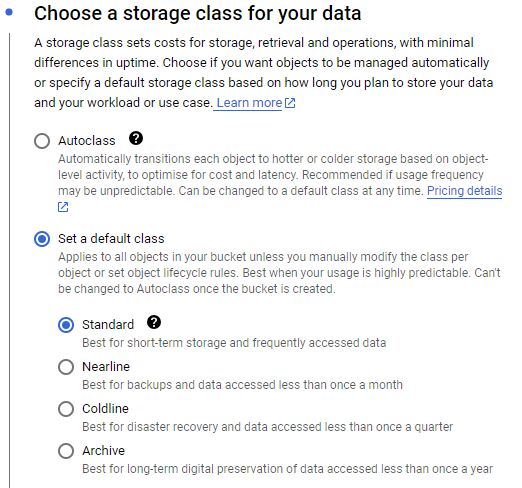522x488 pixels.
Task: Select the Autoclass radio button
Action: click(42, 141)
